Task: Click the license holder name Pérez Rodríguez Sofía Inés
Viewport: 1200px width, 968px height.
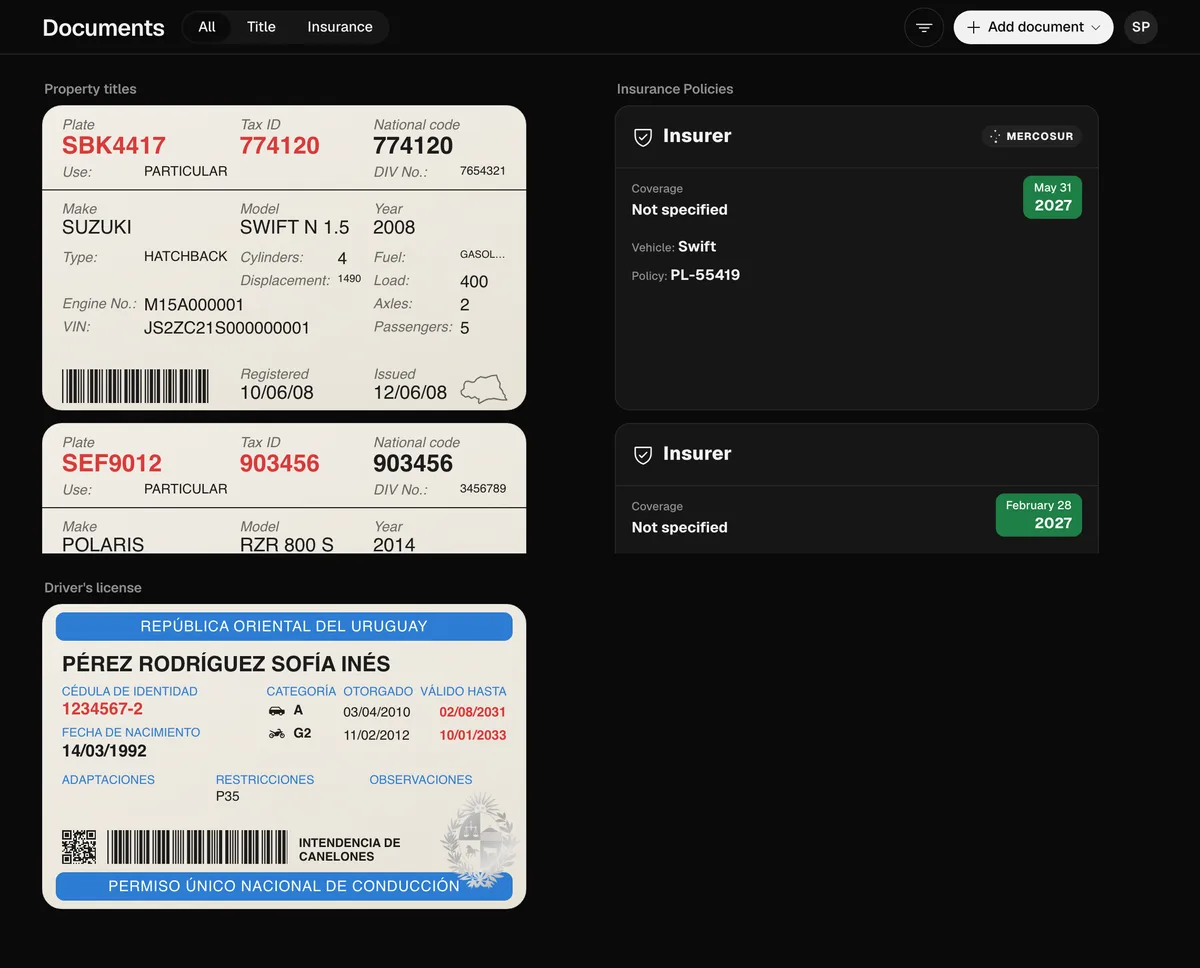Action: click(226, 664)
